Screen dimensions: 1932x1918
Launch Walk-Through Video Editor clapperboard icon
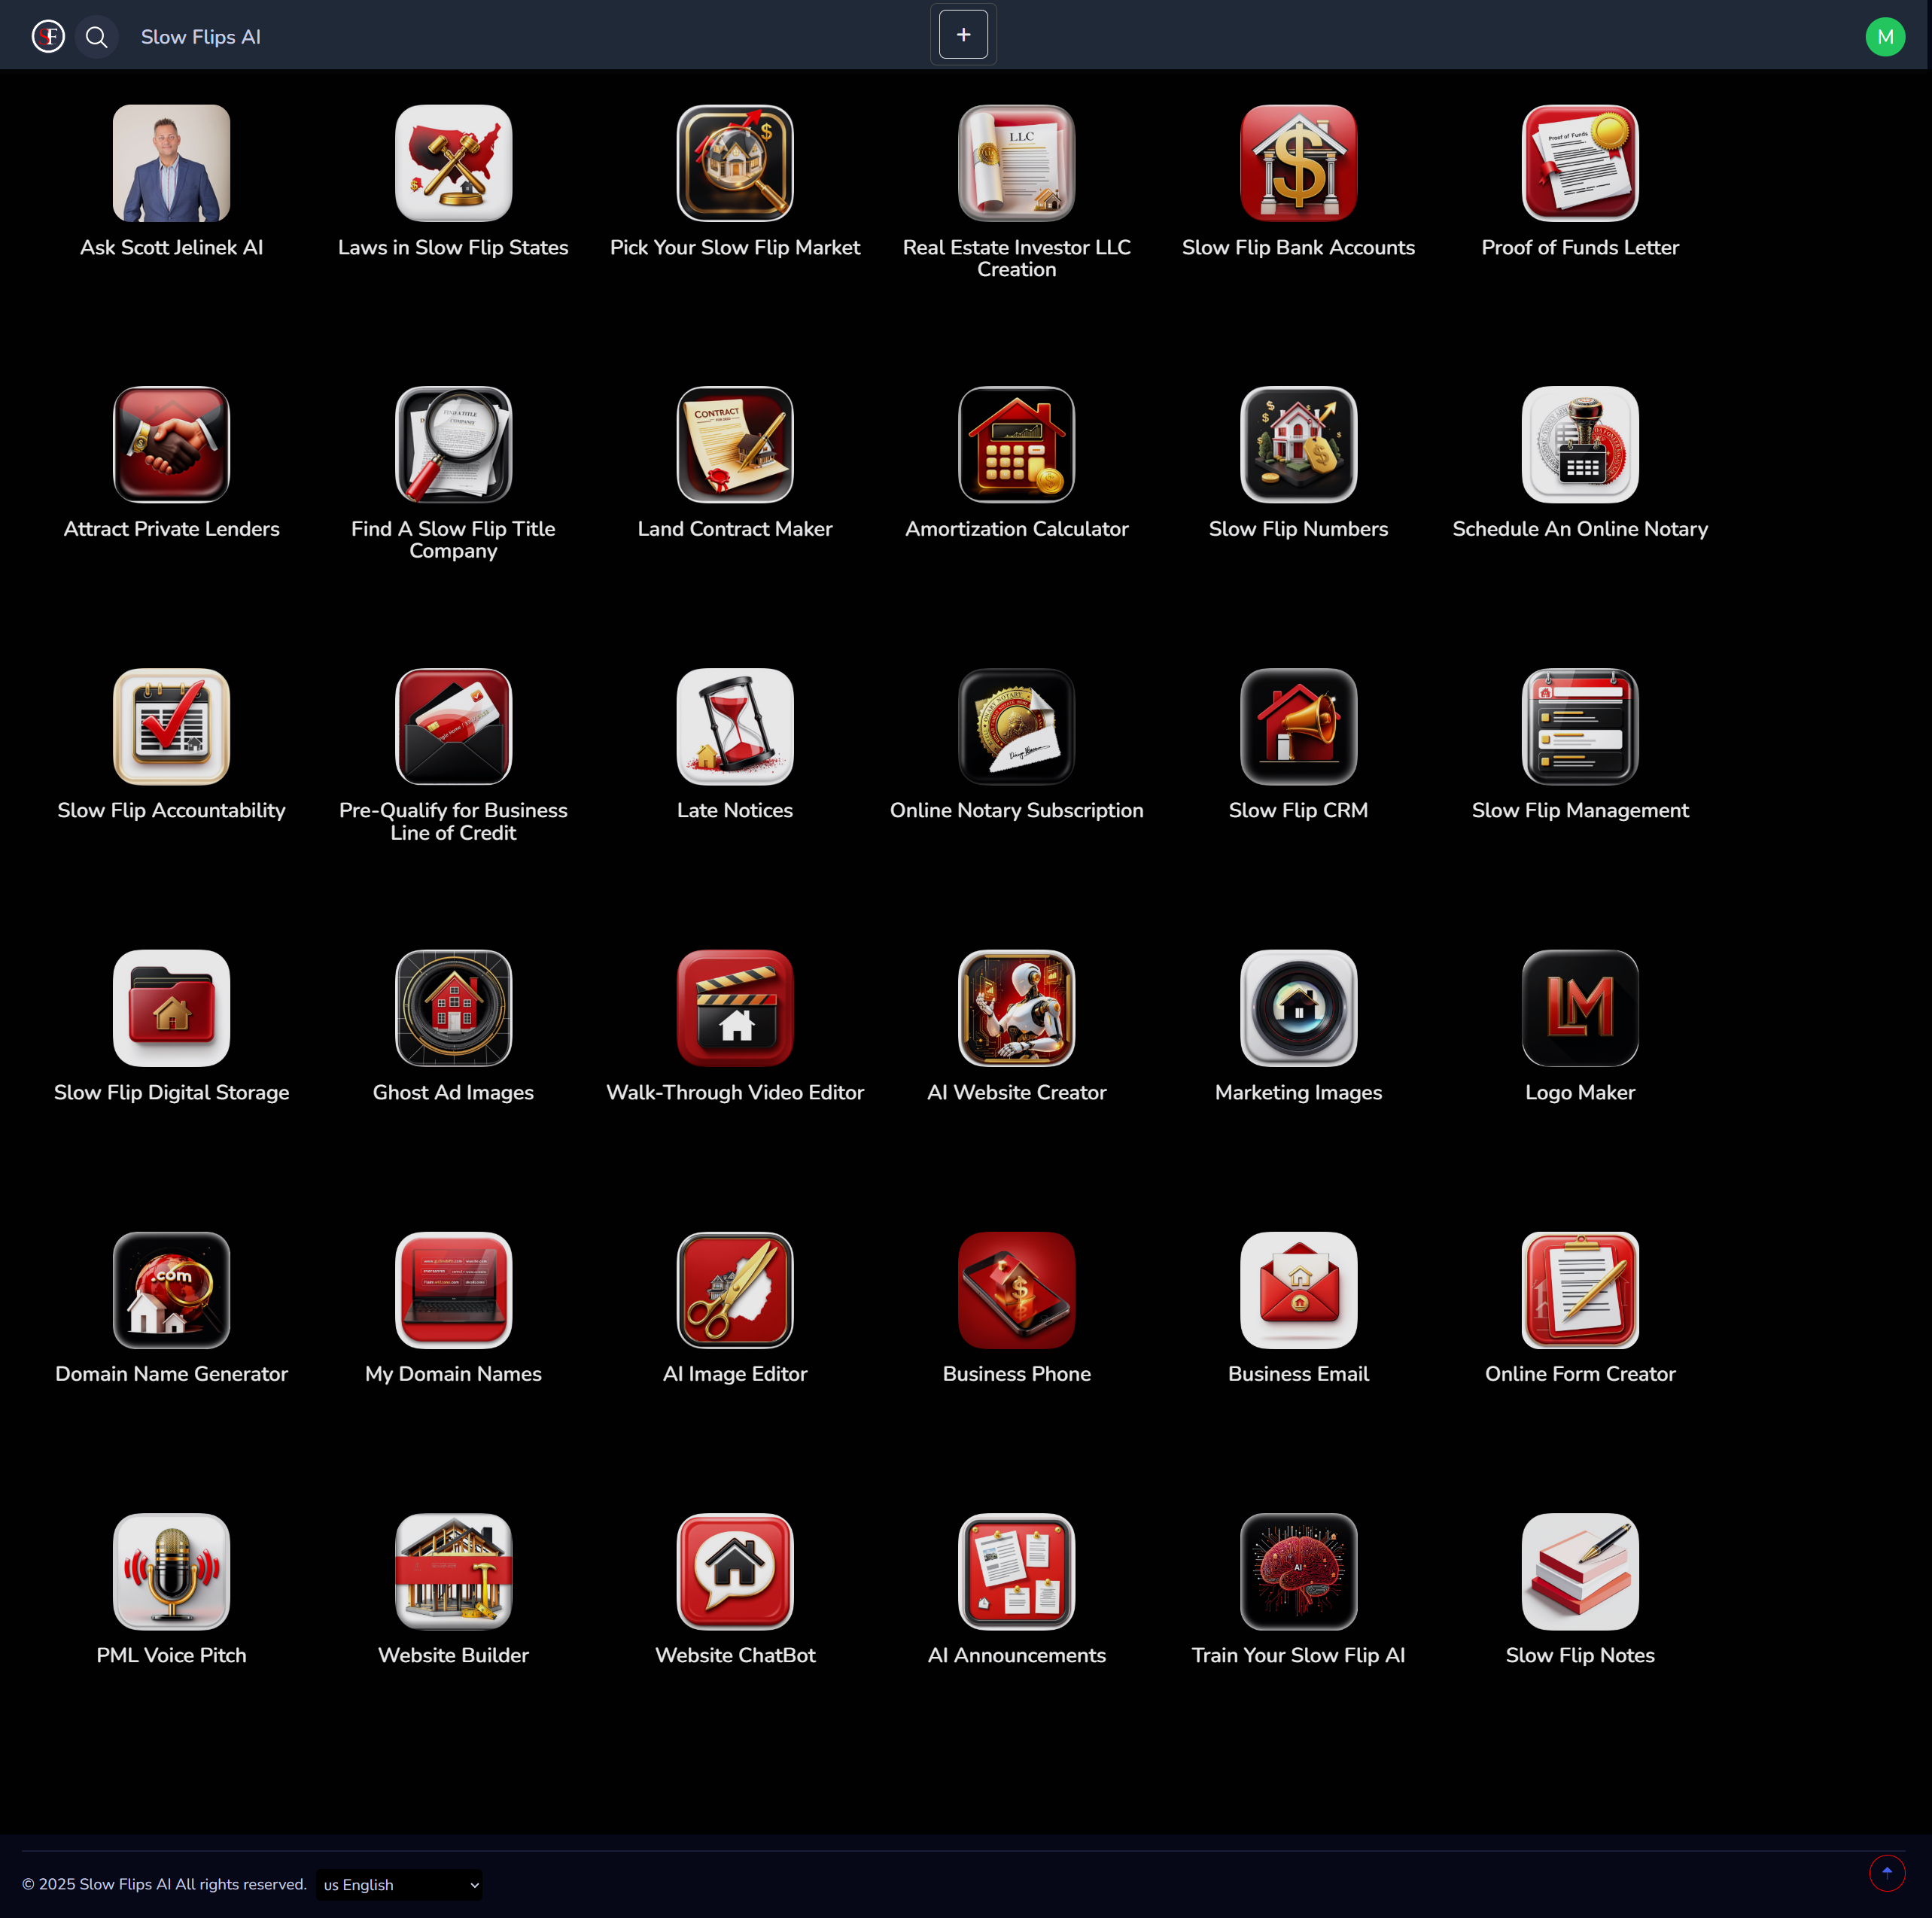coord(734,1008)
